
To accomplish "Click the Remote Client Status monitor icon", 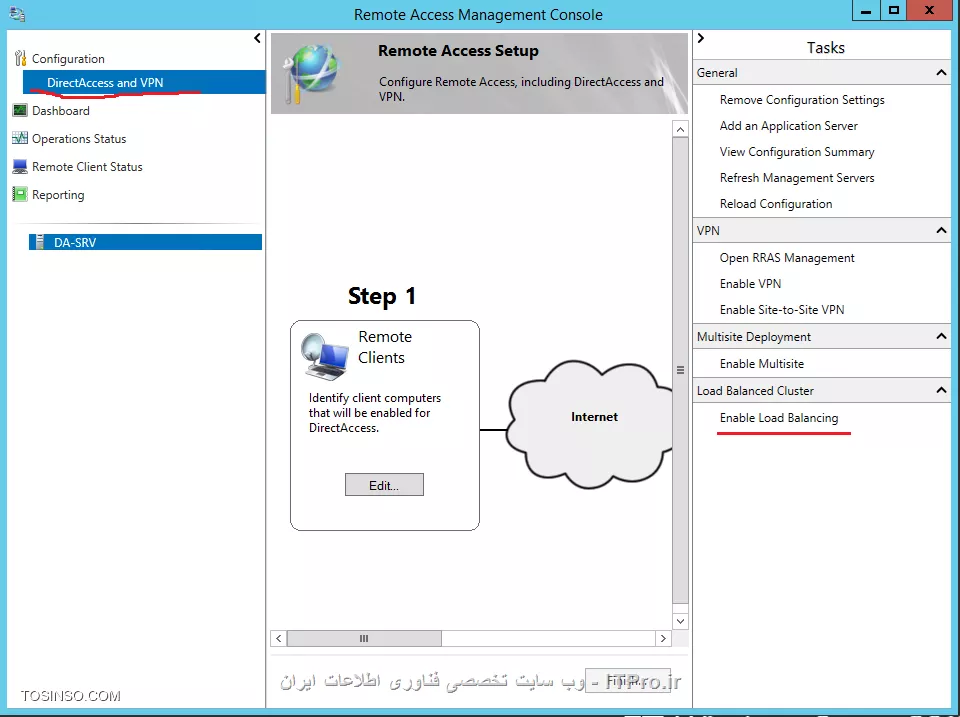I will [20, 167].
